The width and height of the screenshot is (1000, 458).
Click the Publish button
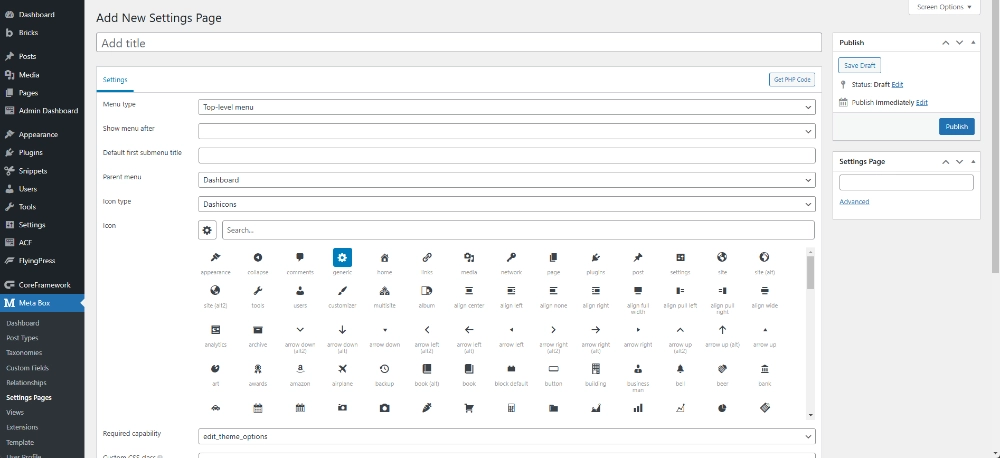click(957, 126)
